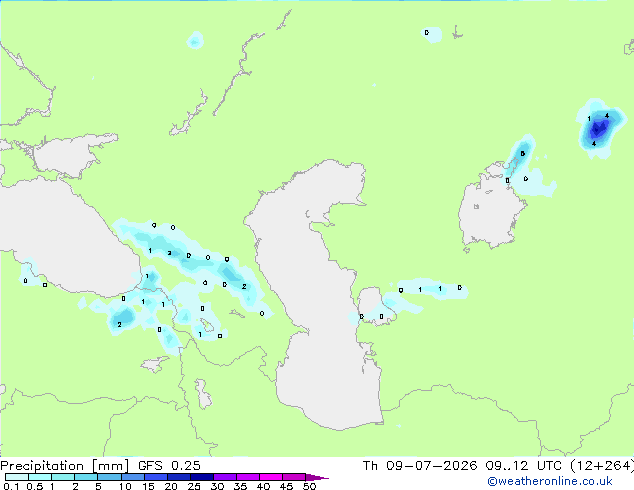Select the 2–5 mm legend color swatch
The width and height of the screenshot is (634, 490).
click(86, 477)
